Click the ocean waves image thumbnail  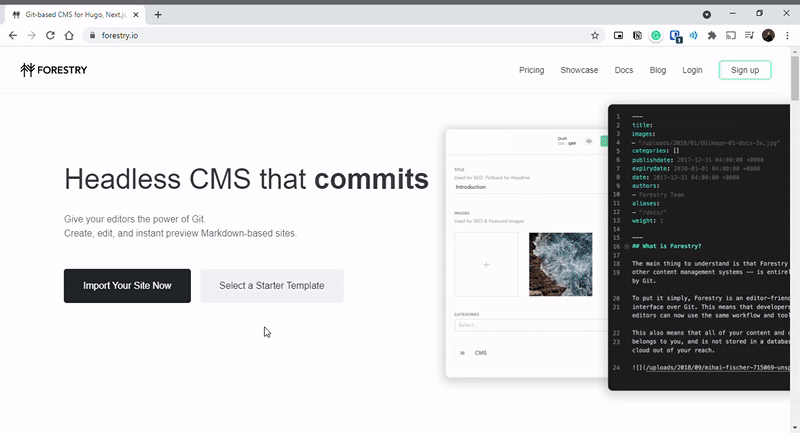(561, 264)
